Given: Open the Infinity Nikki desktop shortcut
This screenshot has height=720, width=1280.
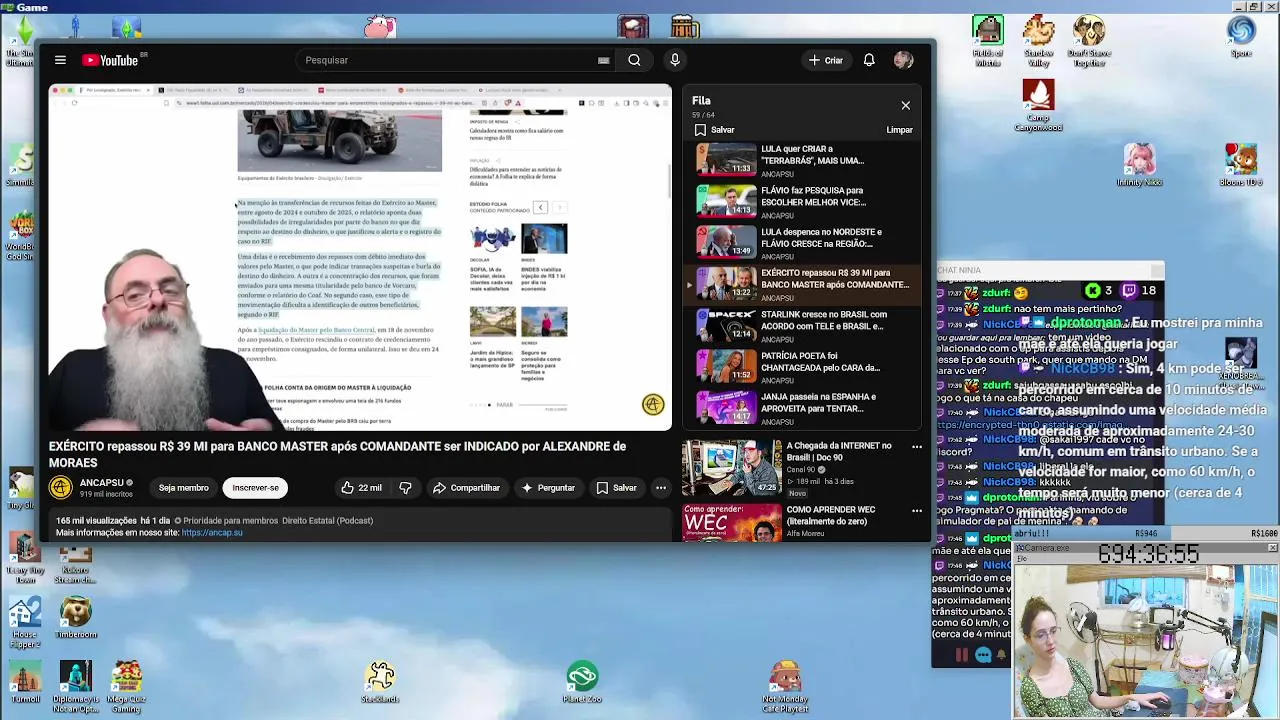Looking at the screenshot, I should point(1139,166).
